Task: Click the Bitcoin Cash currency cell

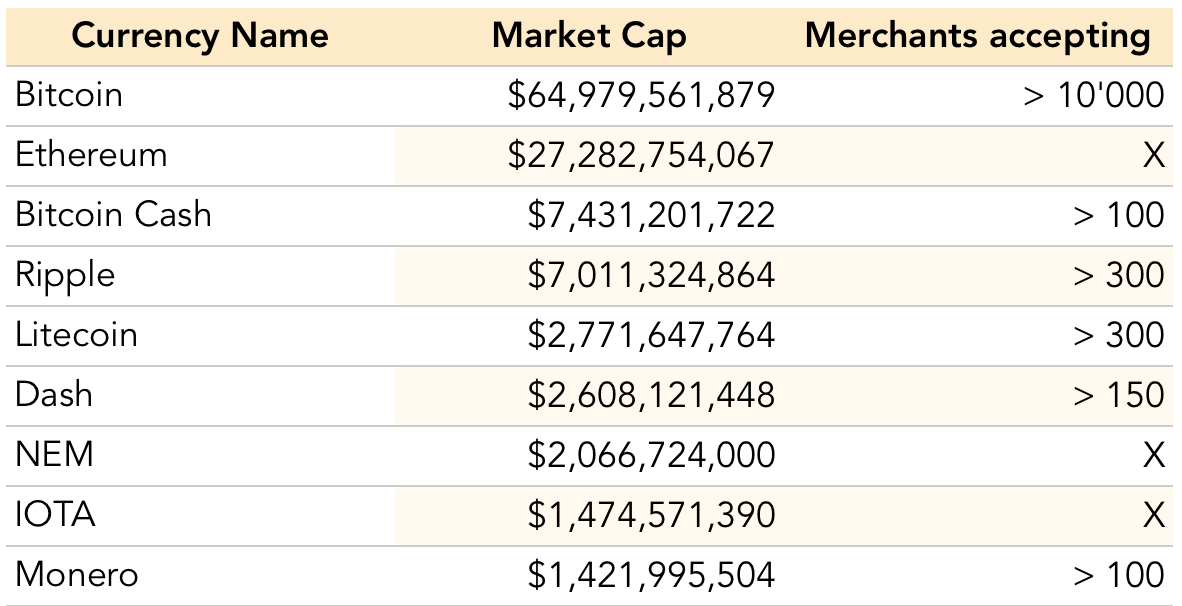Action: coord(113,215)
